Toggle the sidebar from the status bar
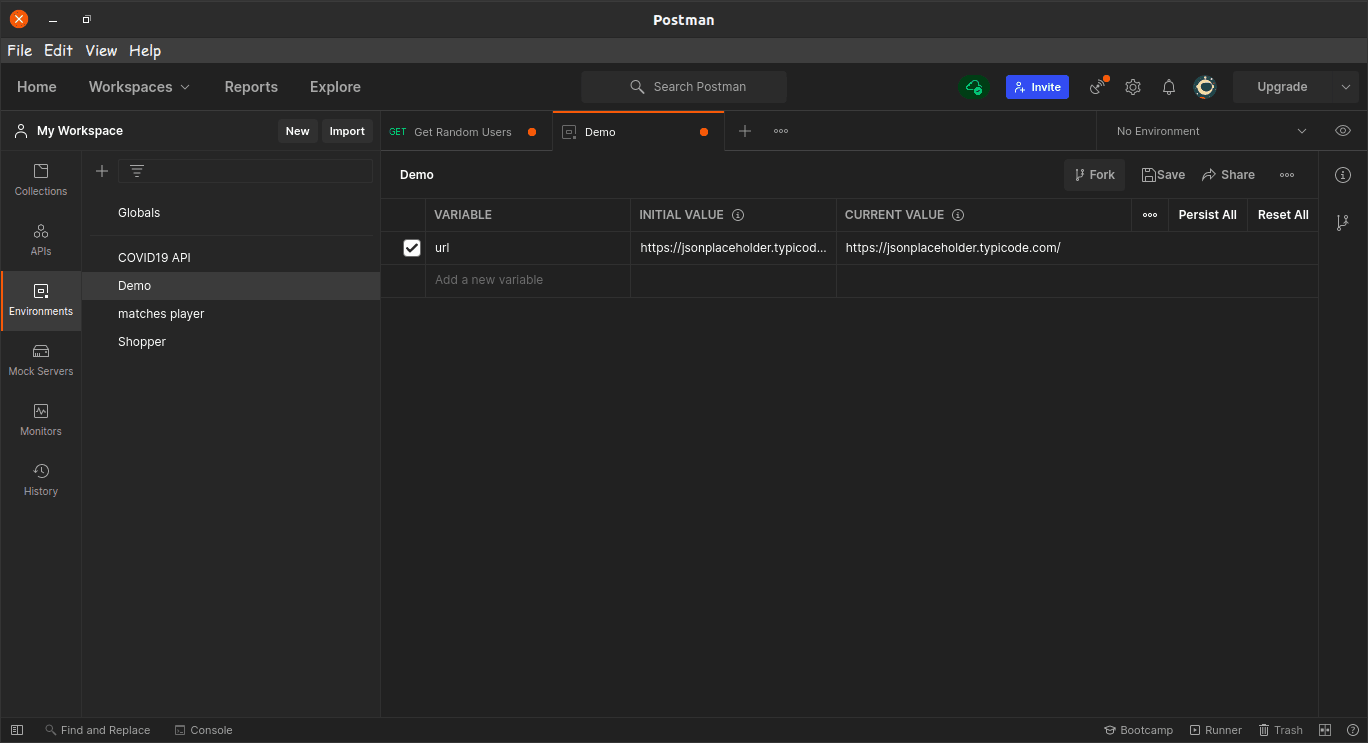The height and width of the screenshot is (743, 1368). coord(17,730)
